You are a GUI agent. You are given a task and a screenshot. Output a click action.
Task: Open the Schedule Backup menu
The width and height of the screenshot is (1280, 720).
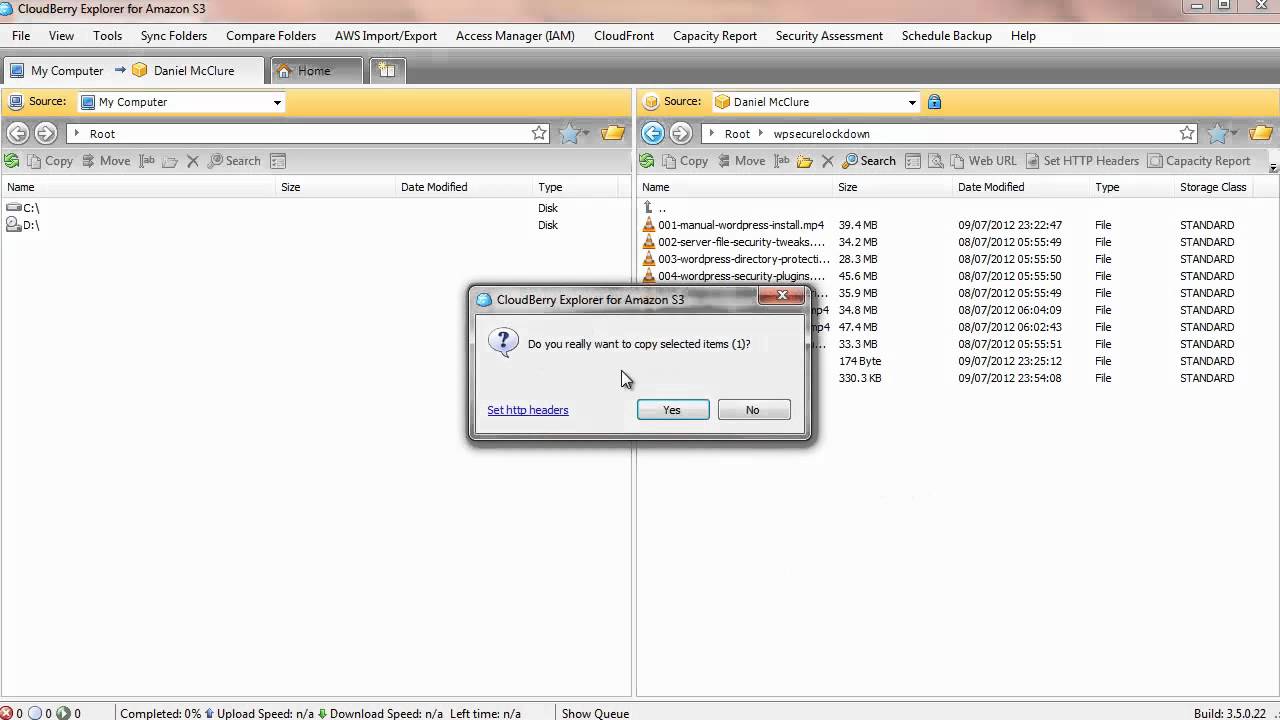click(x=947, y=35)
